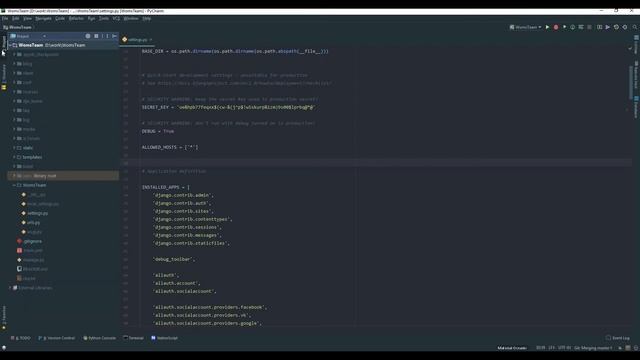Open the Python Console tab

[x=100, y=338]
